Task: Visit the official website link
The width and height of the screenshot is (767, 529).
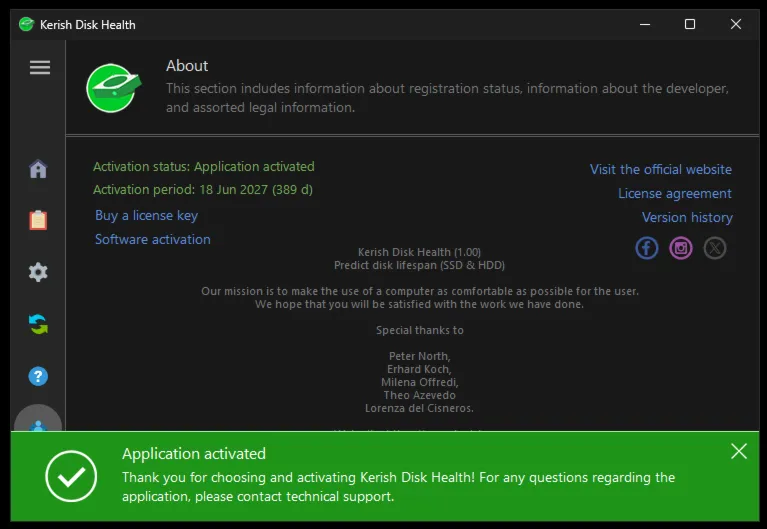Action: click(x=661, y=169)
